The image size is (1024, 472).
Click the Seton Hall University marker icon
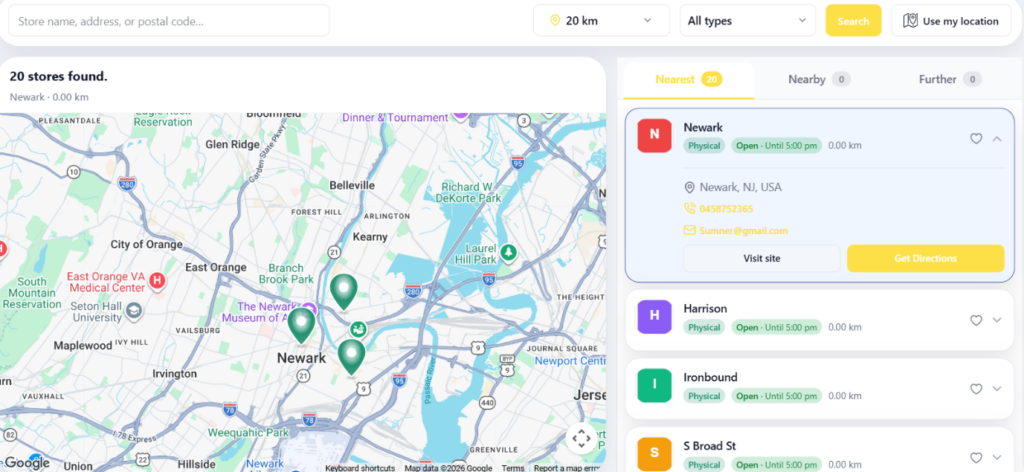pyautogui.click(x=134, y=309)
